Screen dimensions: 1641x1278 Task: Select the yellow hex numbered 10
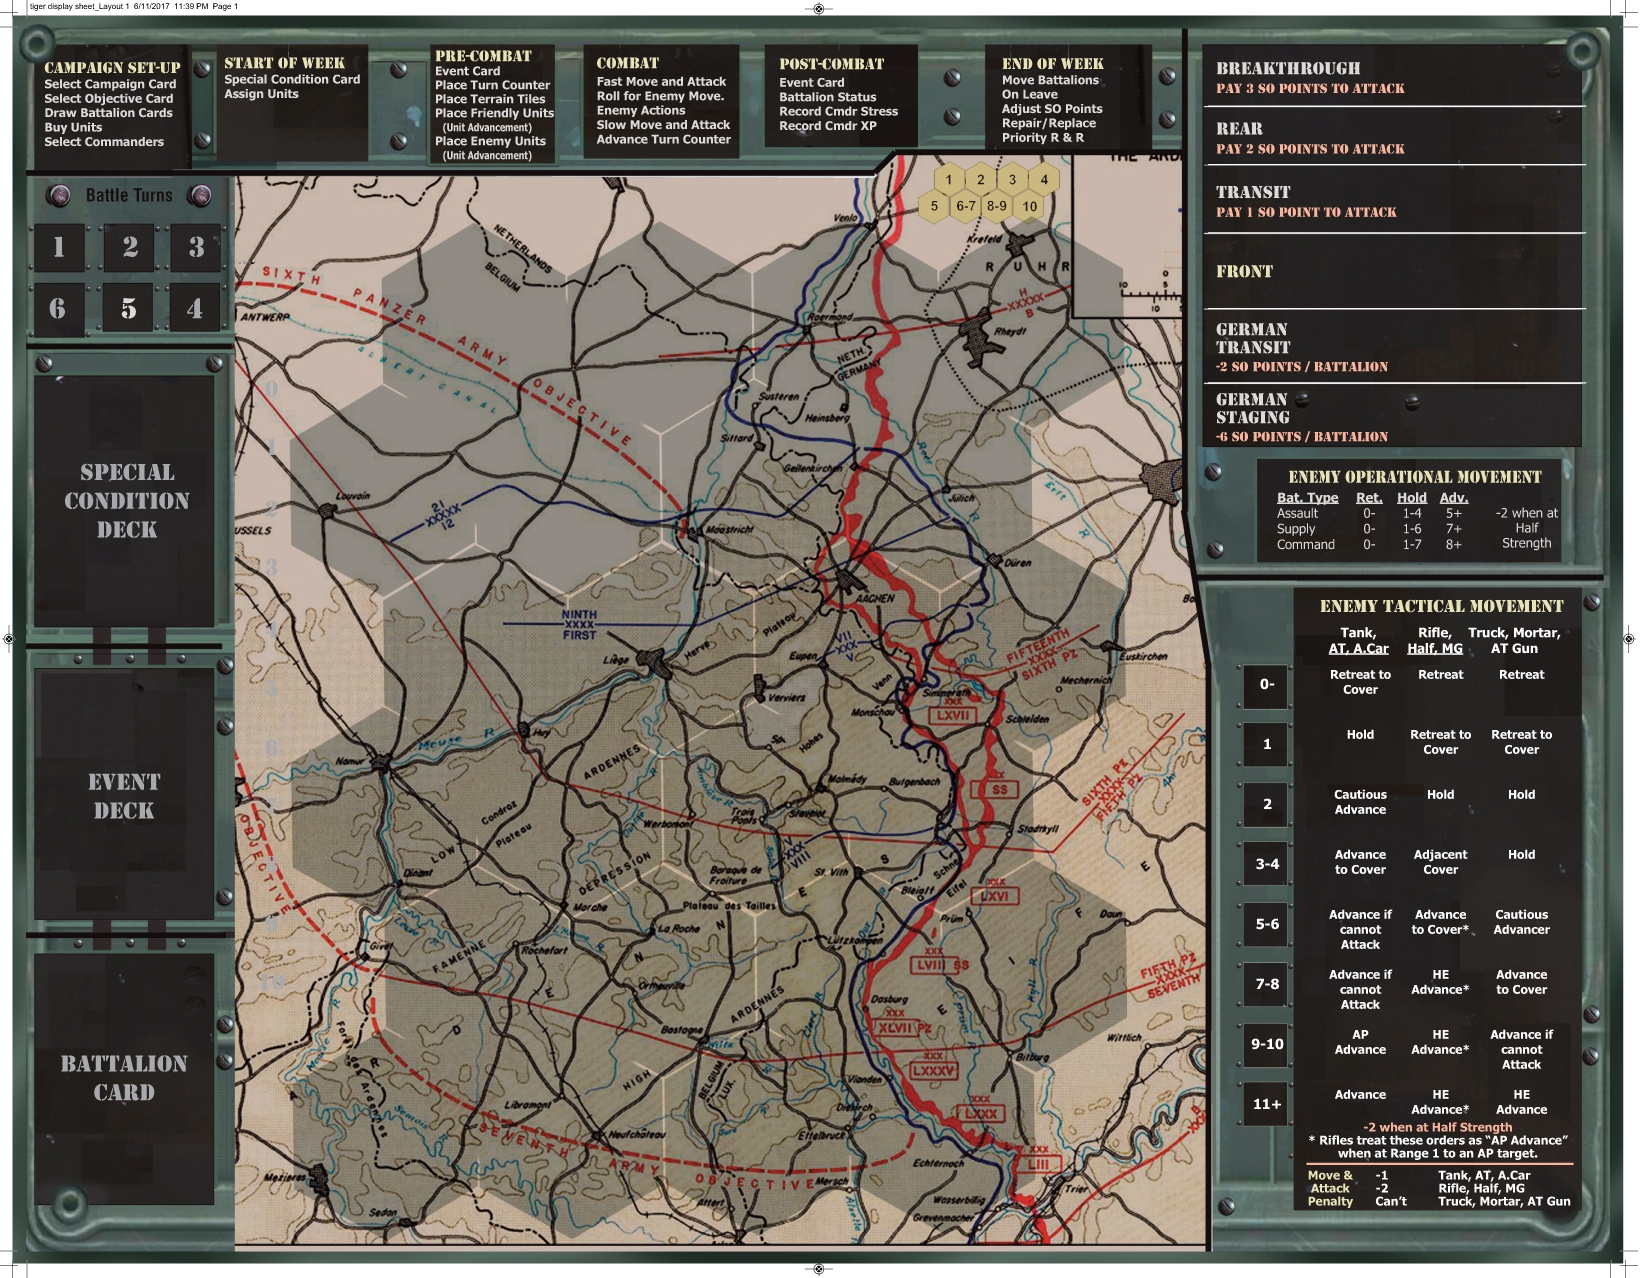[x=1029, y=206]
